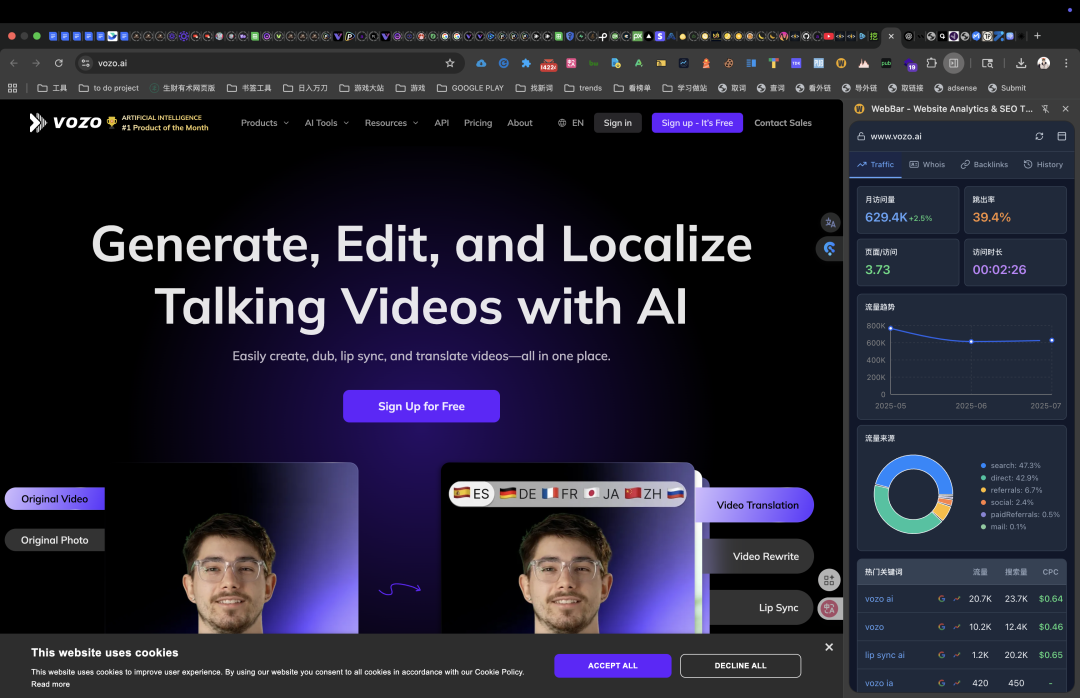This screenshot has height=698, width=1080.
Task: Click the Google icon in the vozo ai row
Action: (941, 599)
